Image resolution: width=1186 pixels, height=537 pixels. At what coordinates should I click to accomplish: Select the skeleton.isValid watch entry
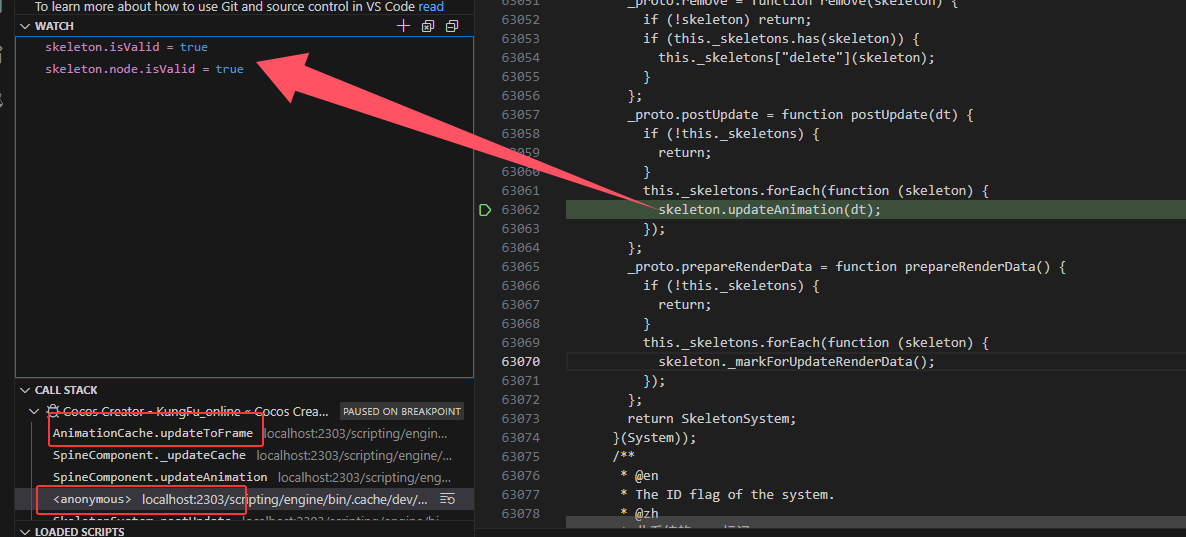(244, 47)
